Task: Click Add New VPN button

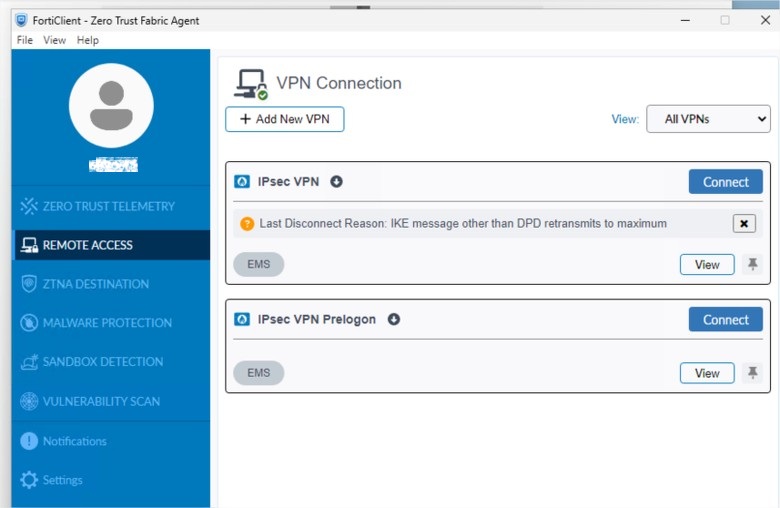Action: pos(285,119)
